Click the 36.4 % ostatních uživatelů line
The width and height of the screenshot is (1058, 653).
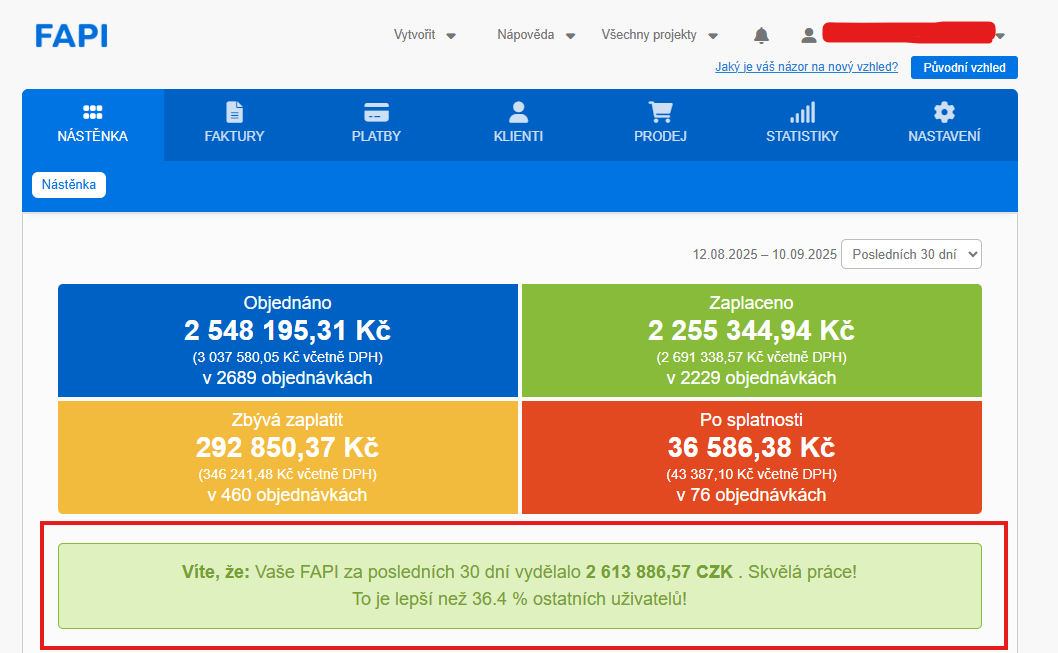pos(520,599)
